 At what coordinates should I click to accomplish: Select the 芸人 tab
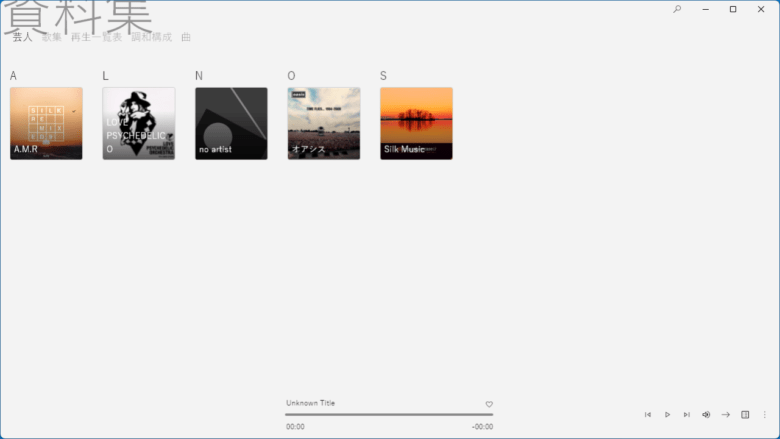click(22, 37)
